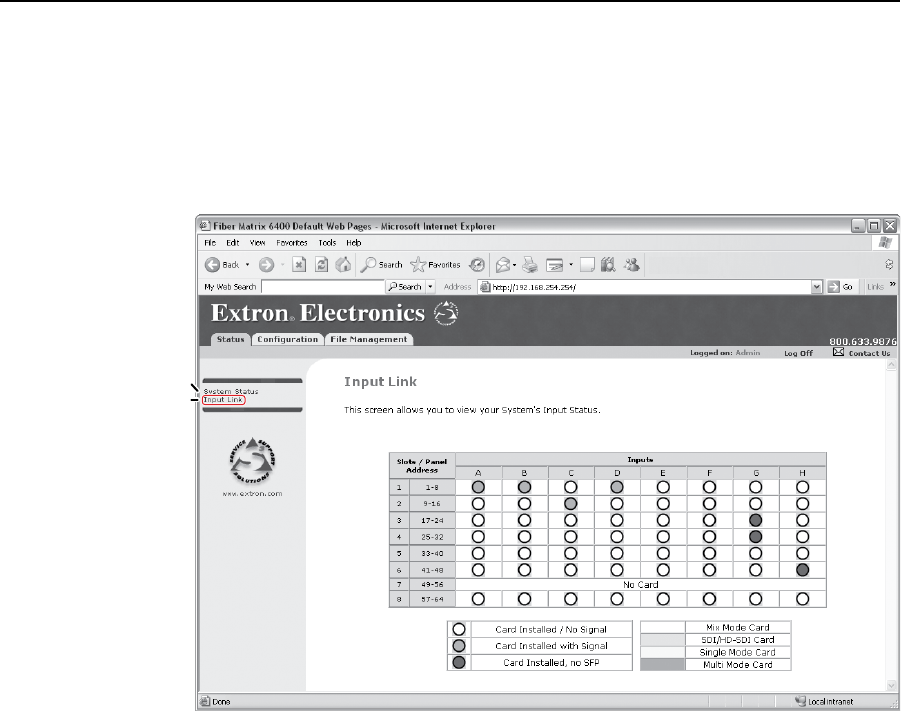Open the File menu
The image size is (901, 711).
[210, 243]
